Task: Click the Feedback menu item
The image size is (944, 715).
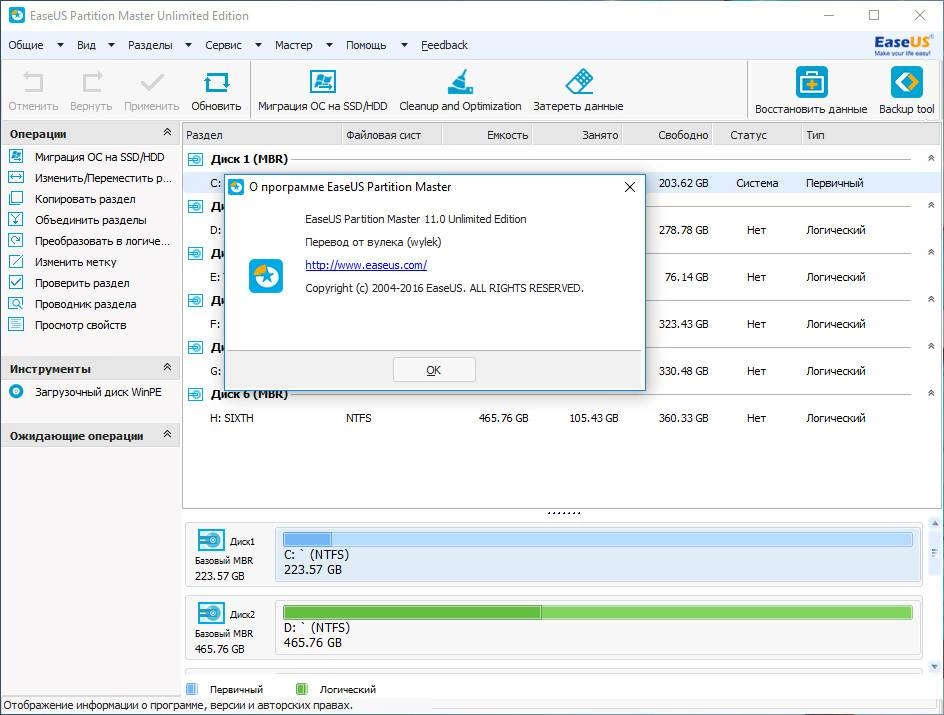Action: tap(444, 45)
